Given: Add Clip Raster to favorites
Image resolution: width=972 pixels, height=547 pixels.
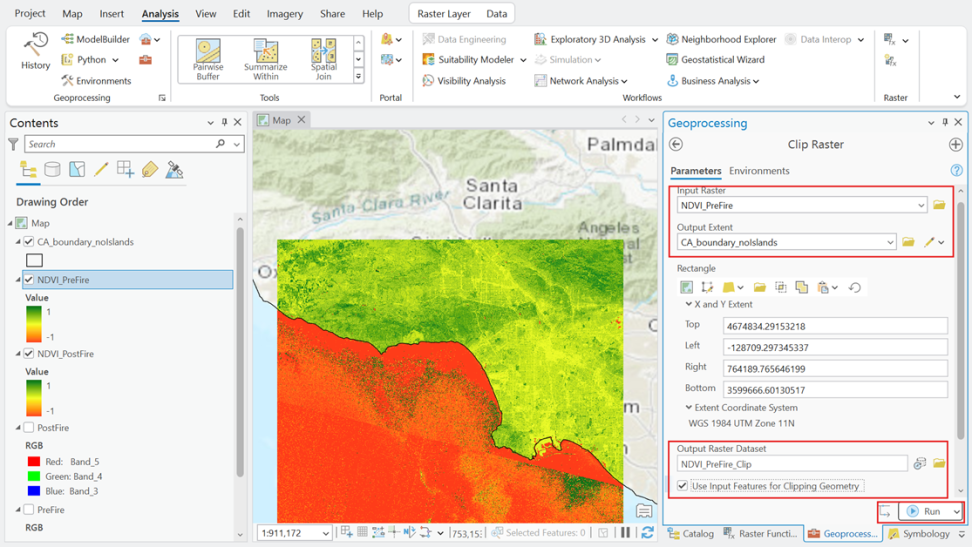Looking at the screenshot, I should (955, 145).
